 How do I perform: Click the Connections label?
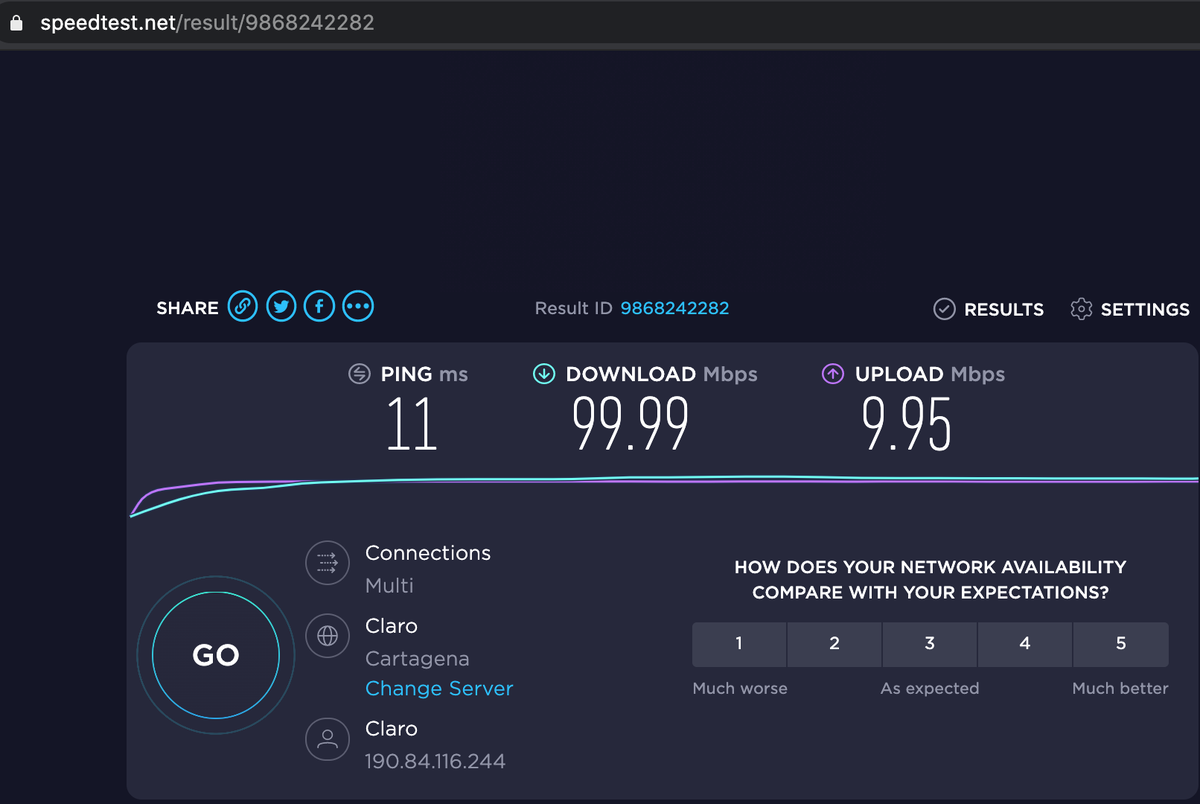click(x=428, y=553)
